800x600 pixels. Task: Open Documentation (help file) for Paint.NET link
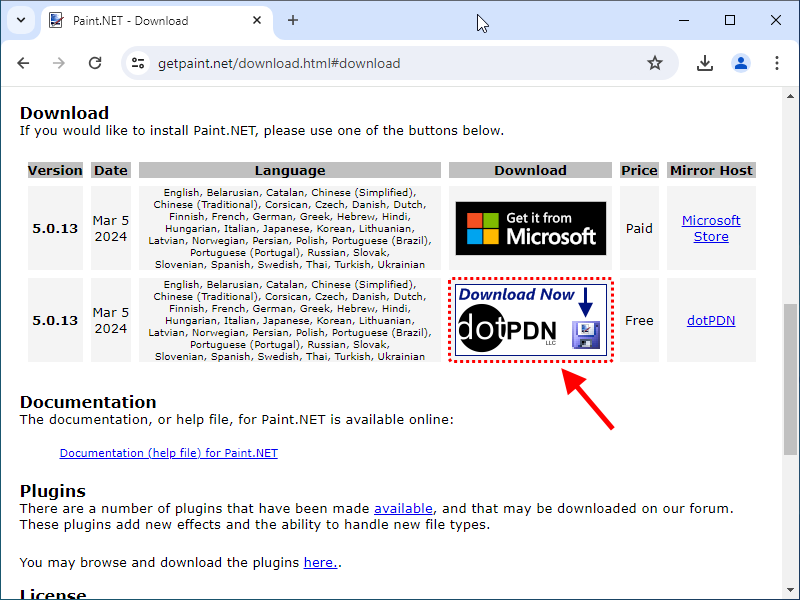[168, 453]
